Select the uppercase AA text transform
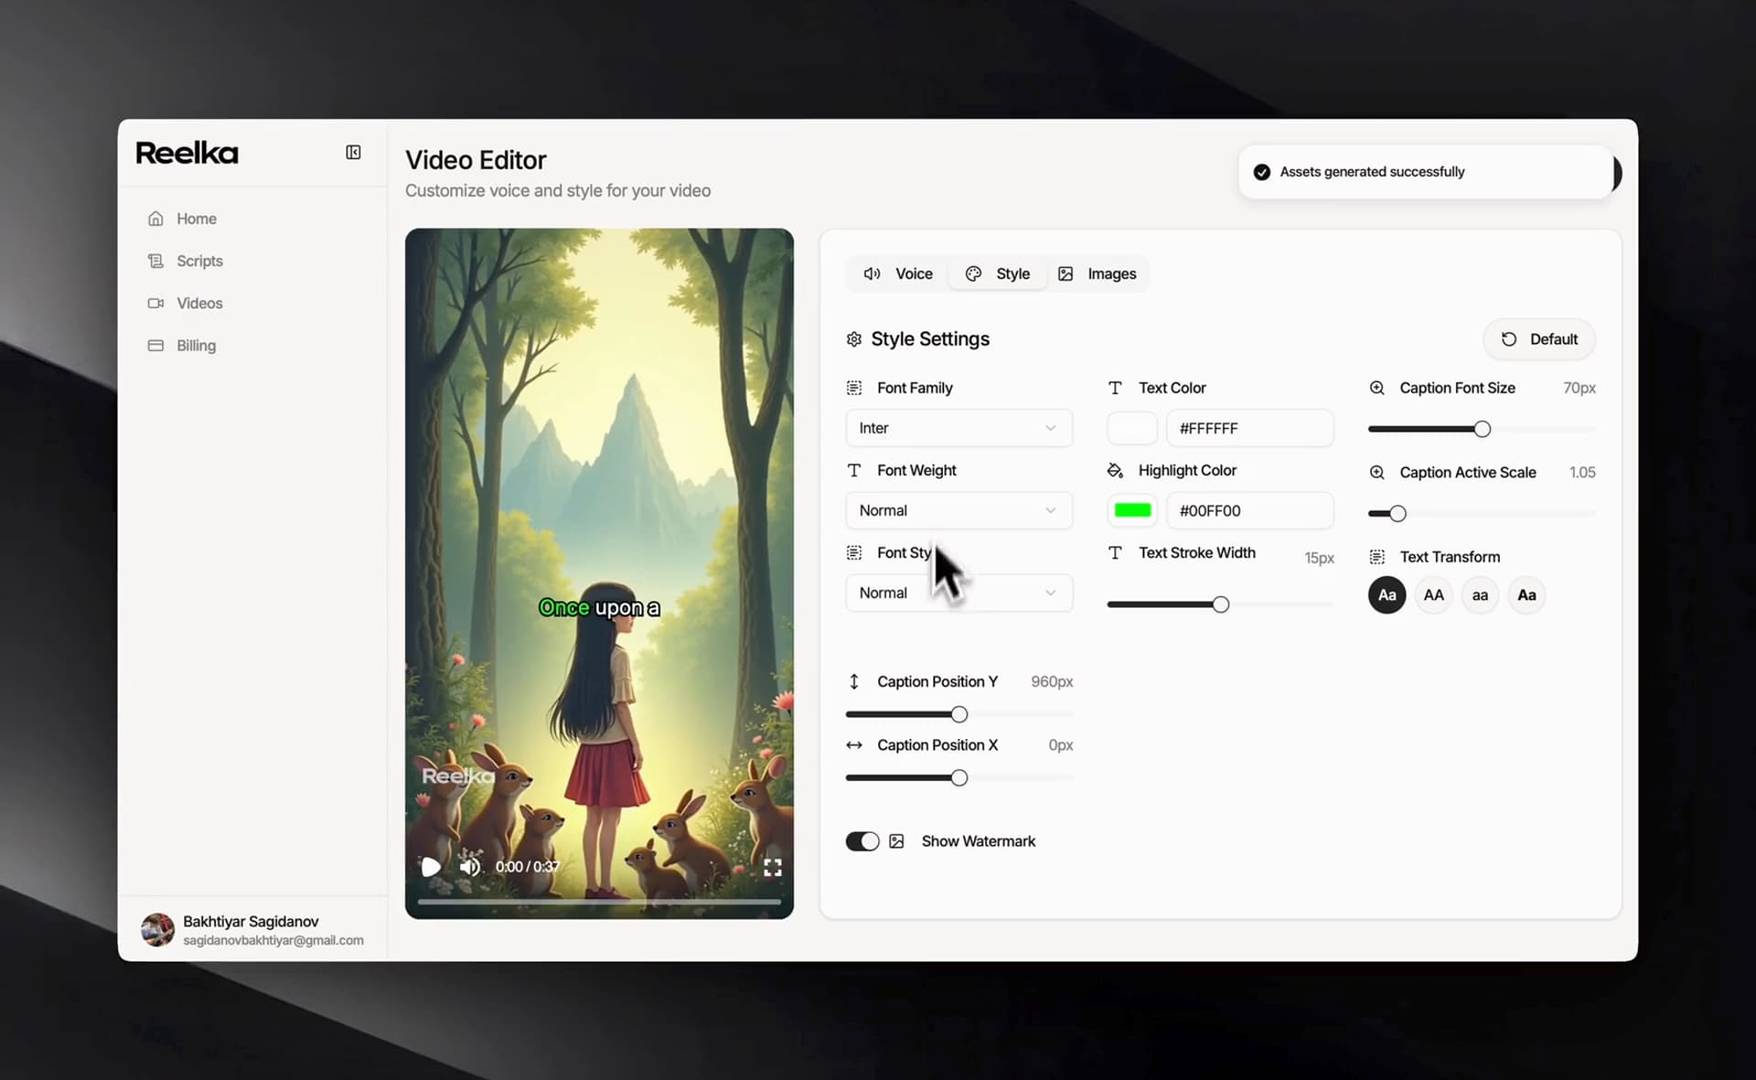This screenshot has height=1080, width=1756. 1433,595
